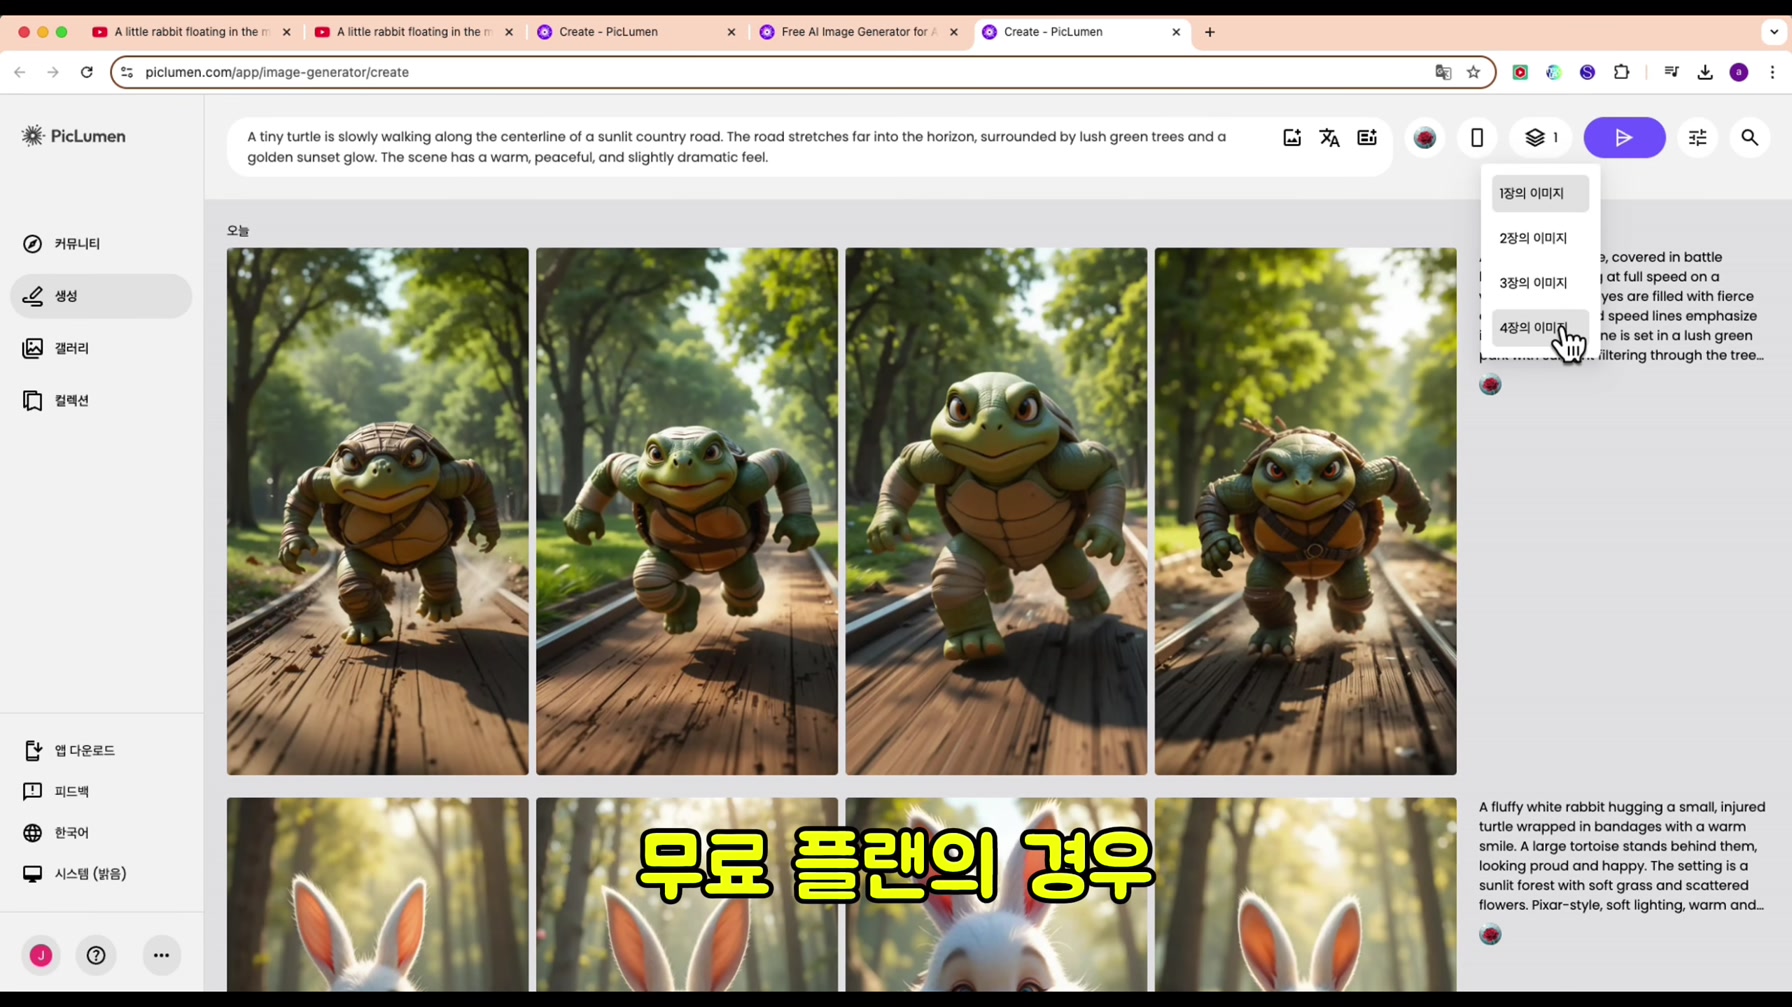1792x1007 pixels.
Task: Close the Free AI Image Generator tab
Action: tap(954, 32)
